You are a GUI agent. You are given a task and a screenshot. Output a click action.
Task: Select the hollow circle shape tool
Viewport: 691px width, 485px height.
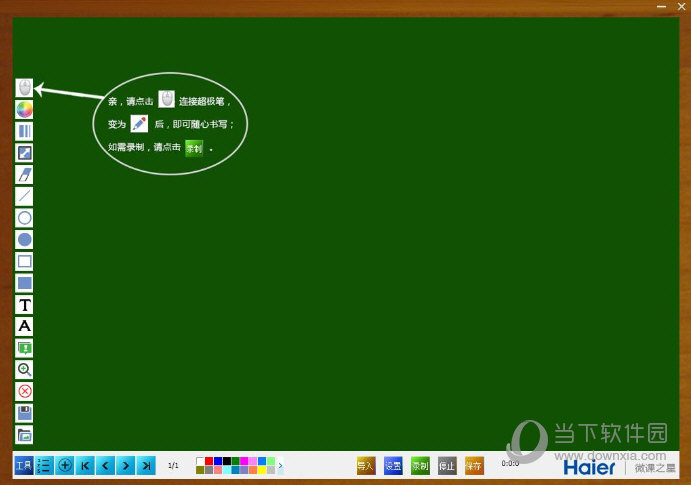24,218
